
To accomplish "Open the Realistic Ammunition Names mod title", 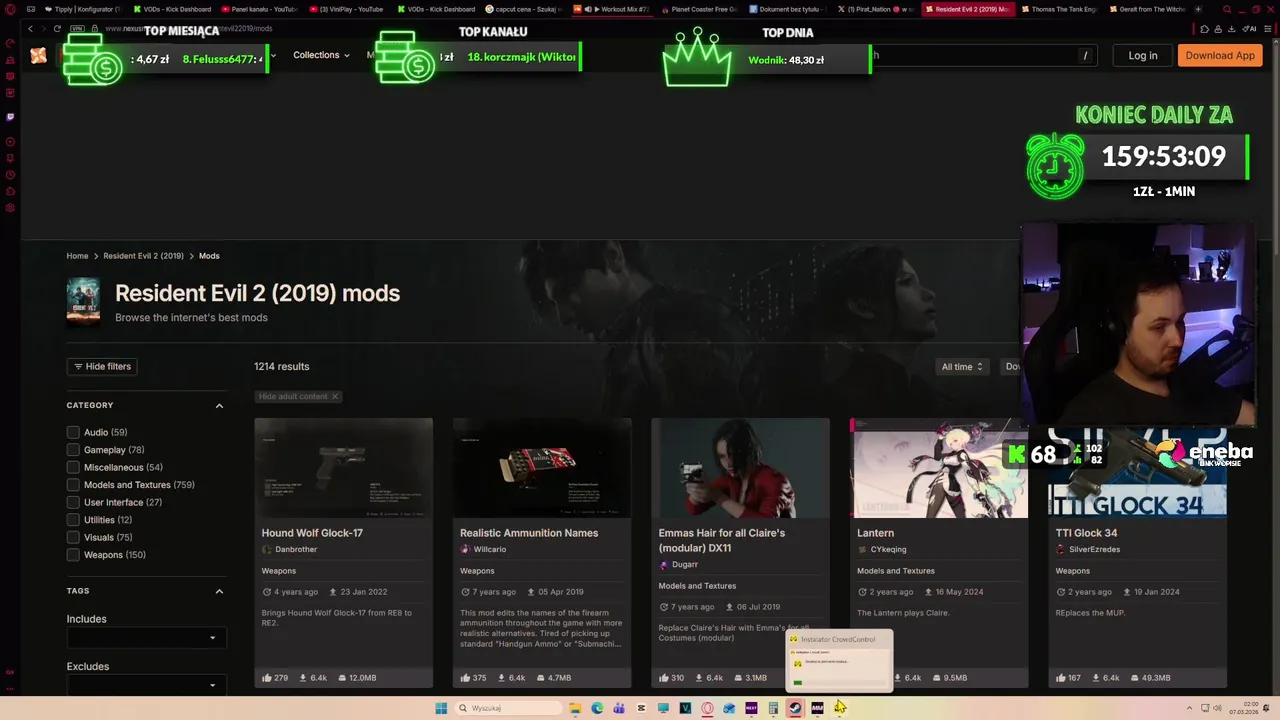I will (529, 533).
